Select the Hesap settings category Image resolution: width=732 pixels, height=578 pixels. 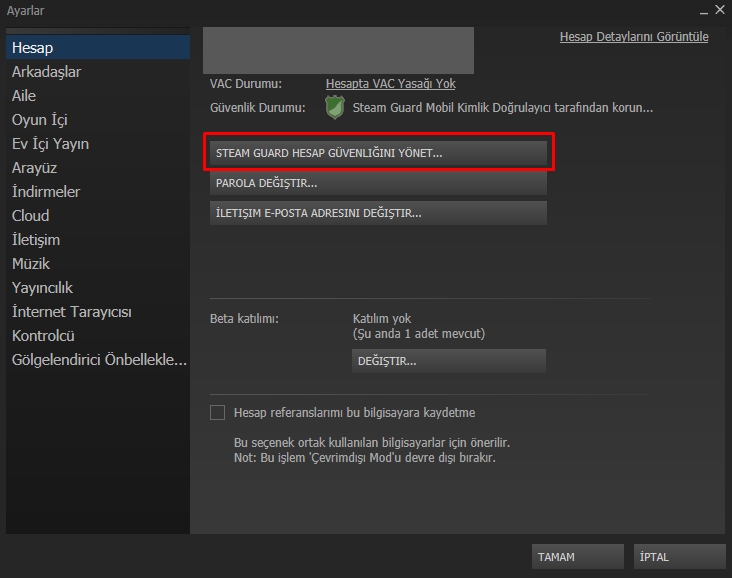click(98, 48)
